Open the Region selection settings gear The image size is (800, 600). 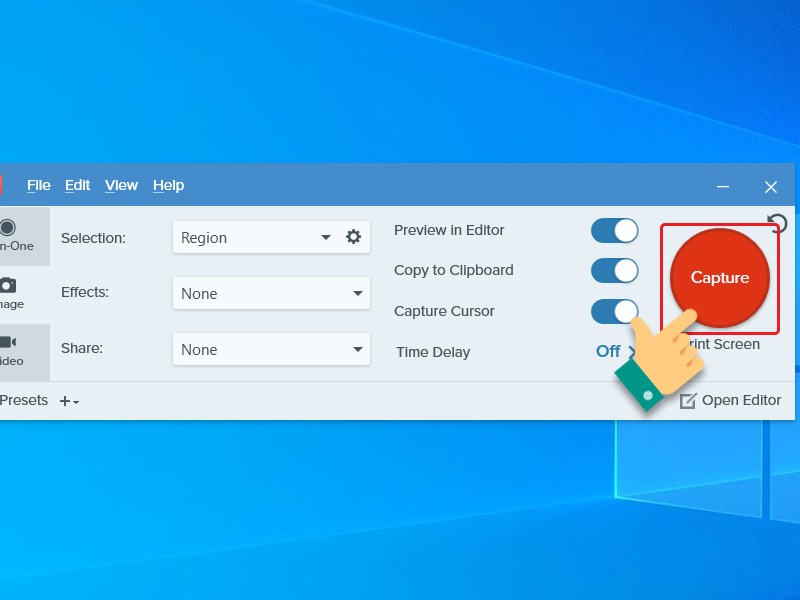pos(354,237)
